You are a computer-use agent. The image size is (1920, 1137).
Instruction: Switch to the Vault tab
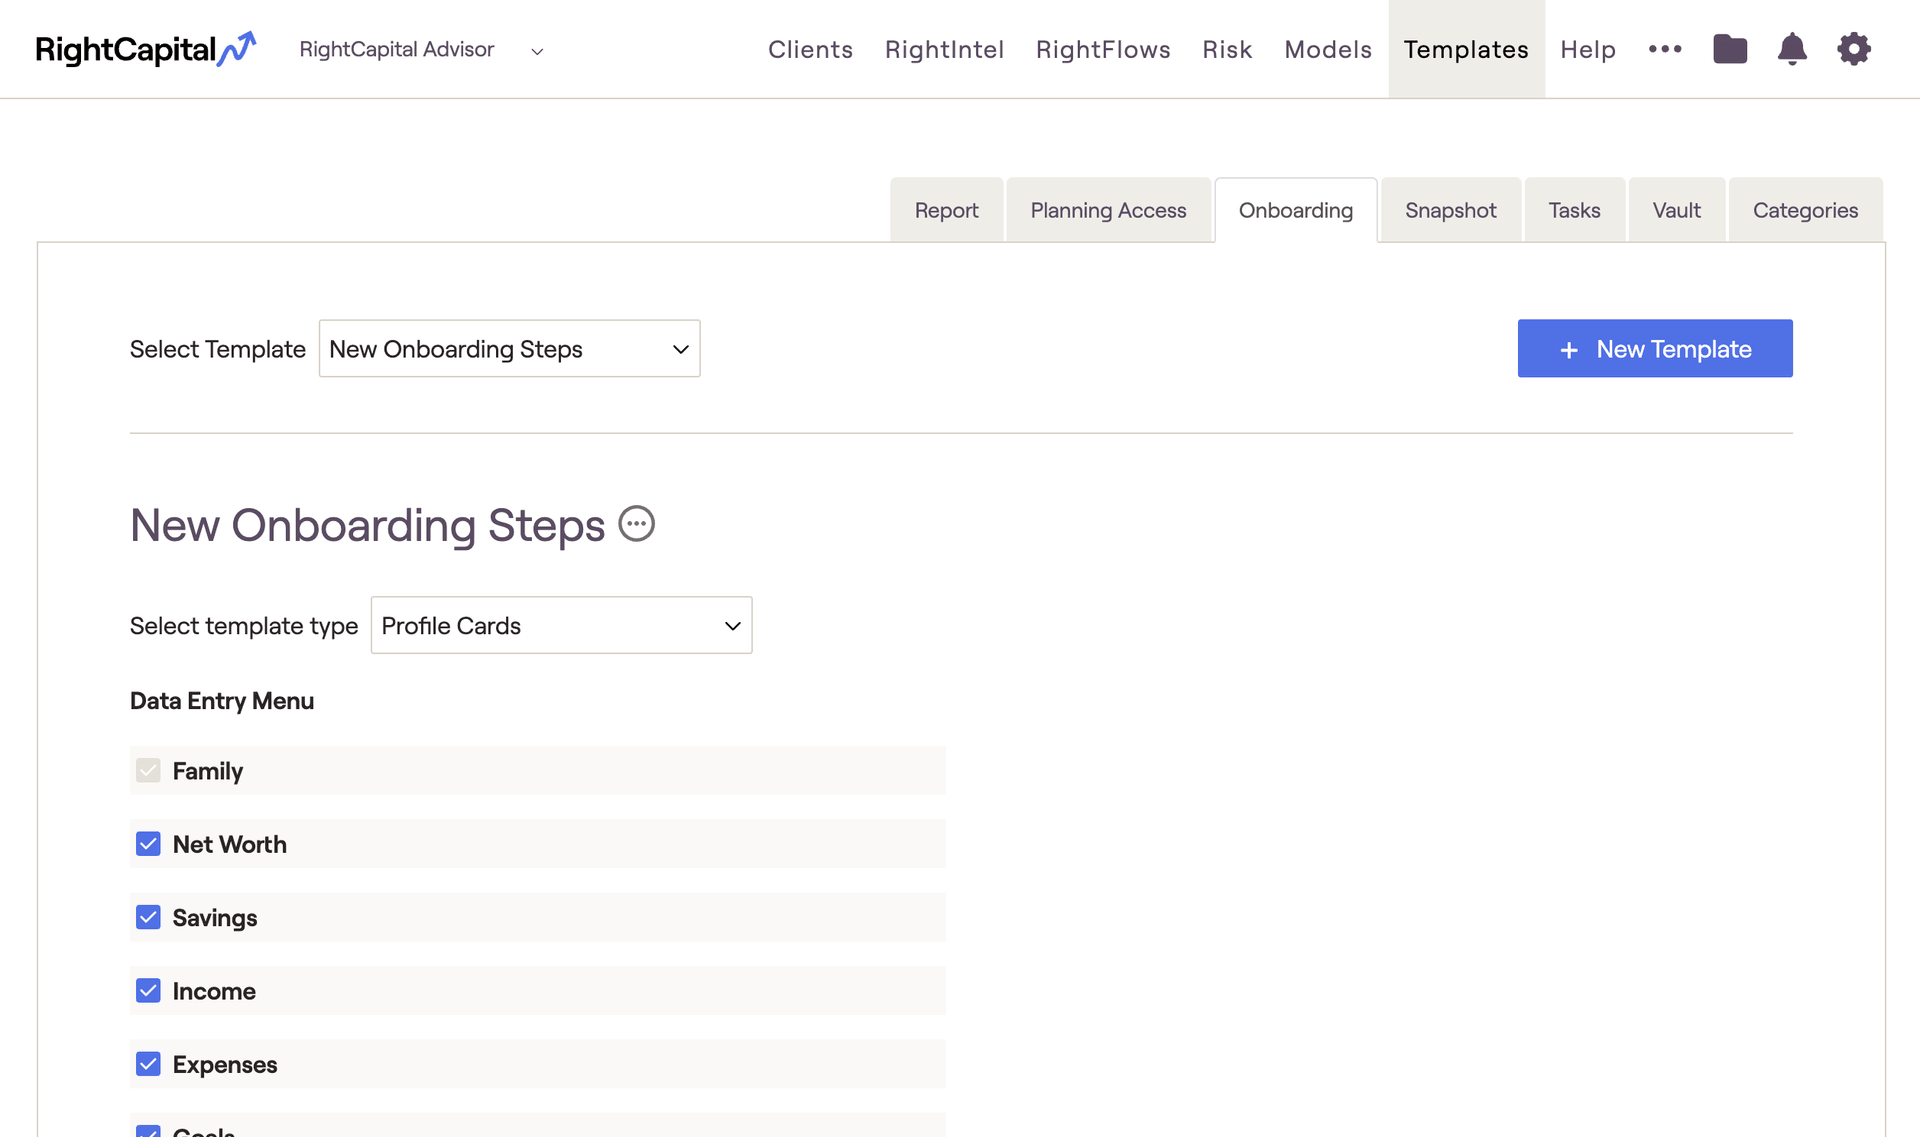click(1677, 210)
